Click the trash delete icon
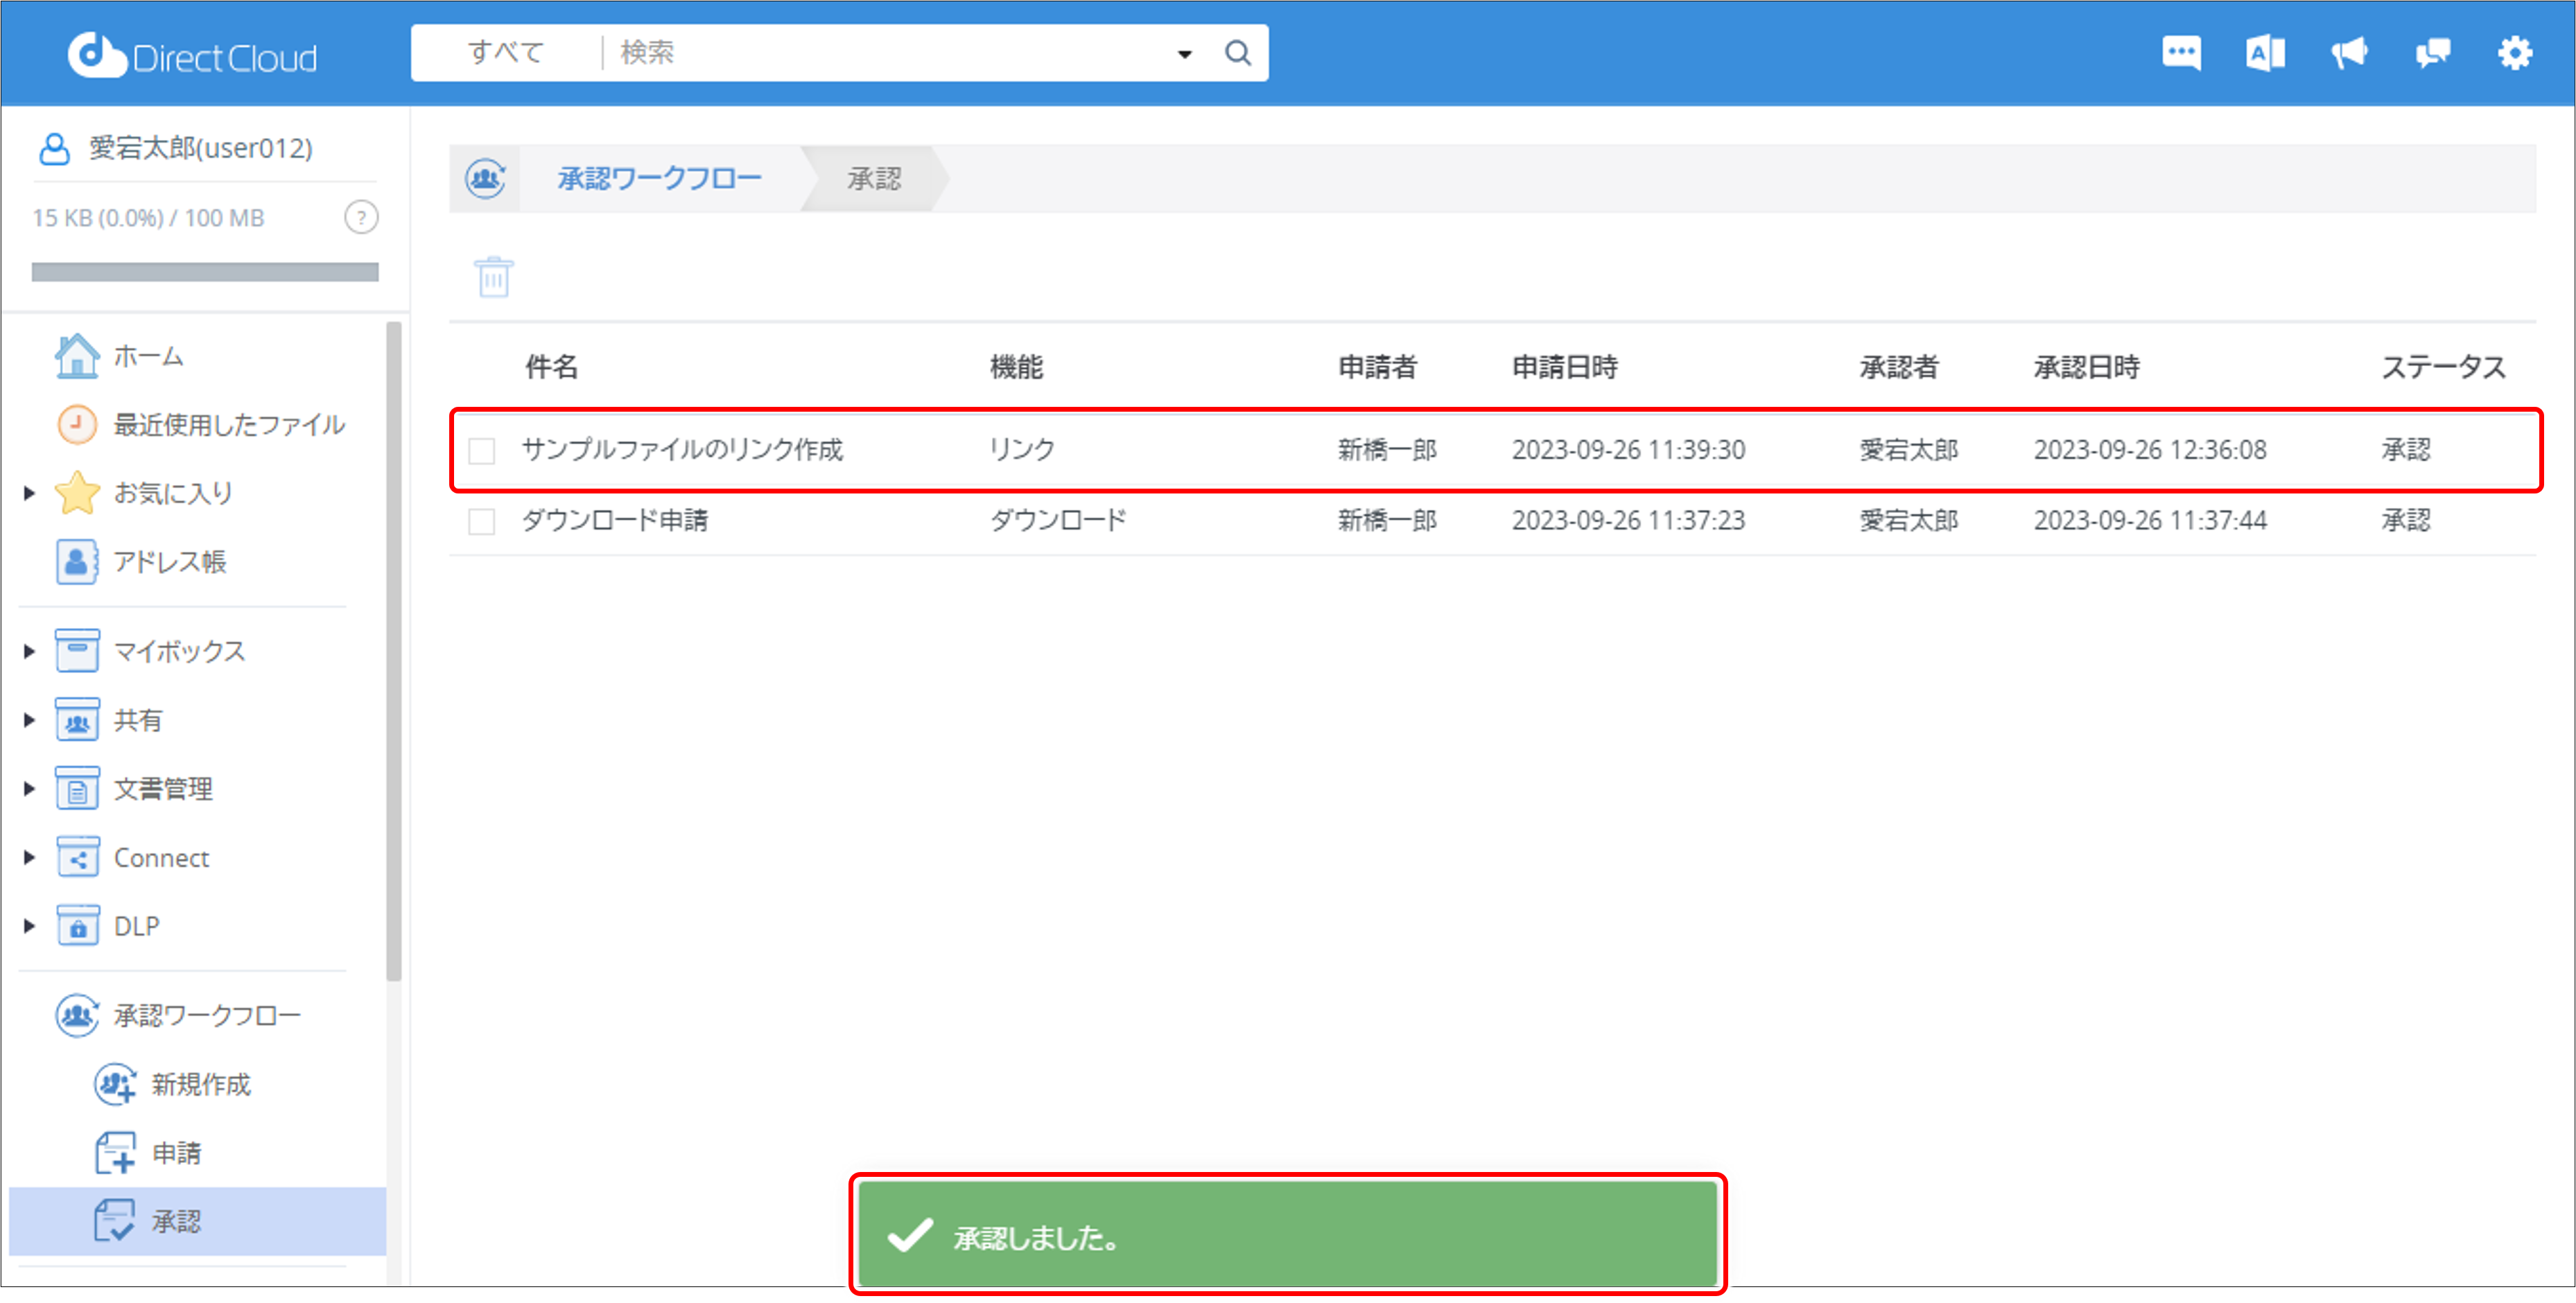This screenshot has width=2576, height=1303. point(493,277)
